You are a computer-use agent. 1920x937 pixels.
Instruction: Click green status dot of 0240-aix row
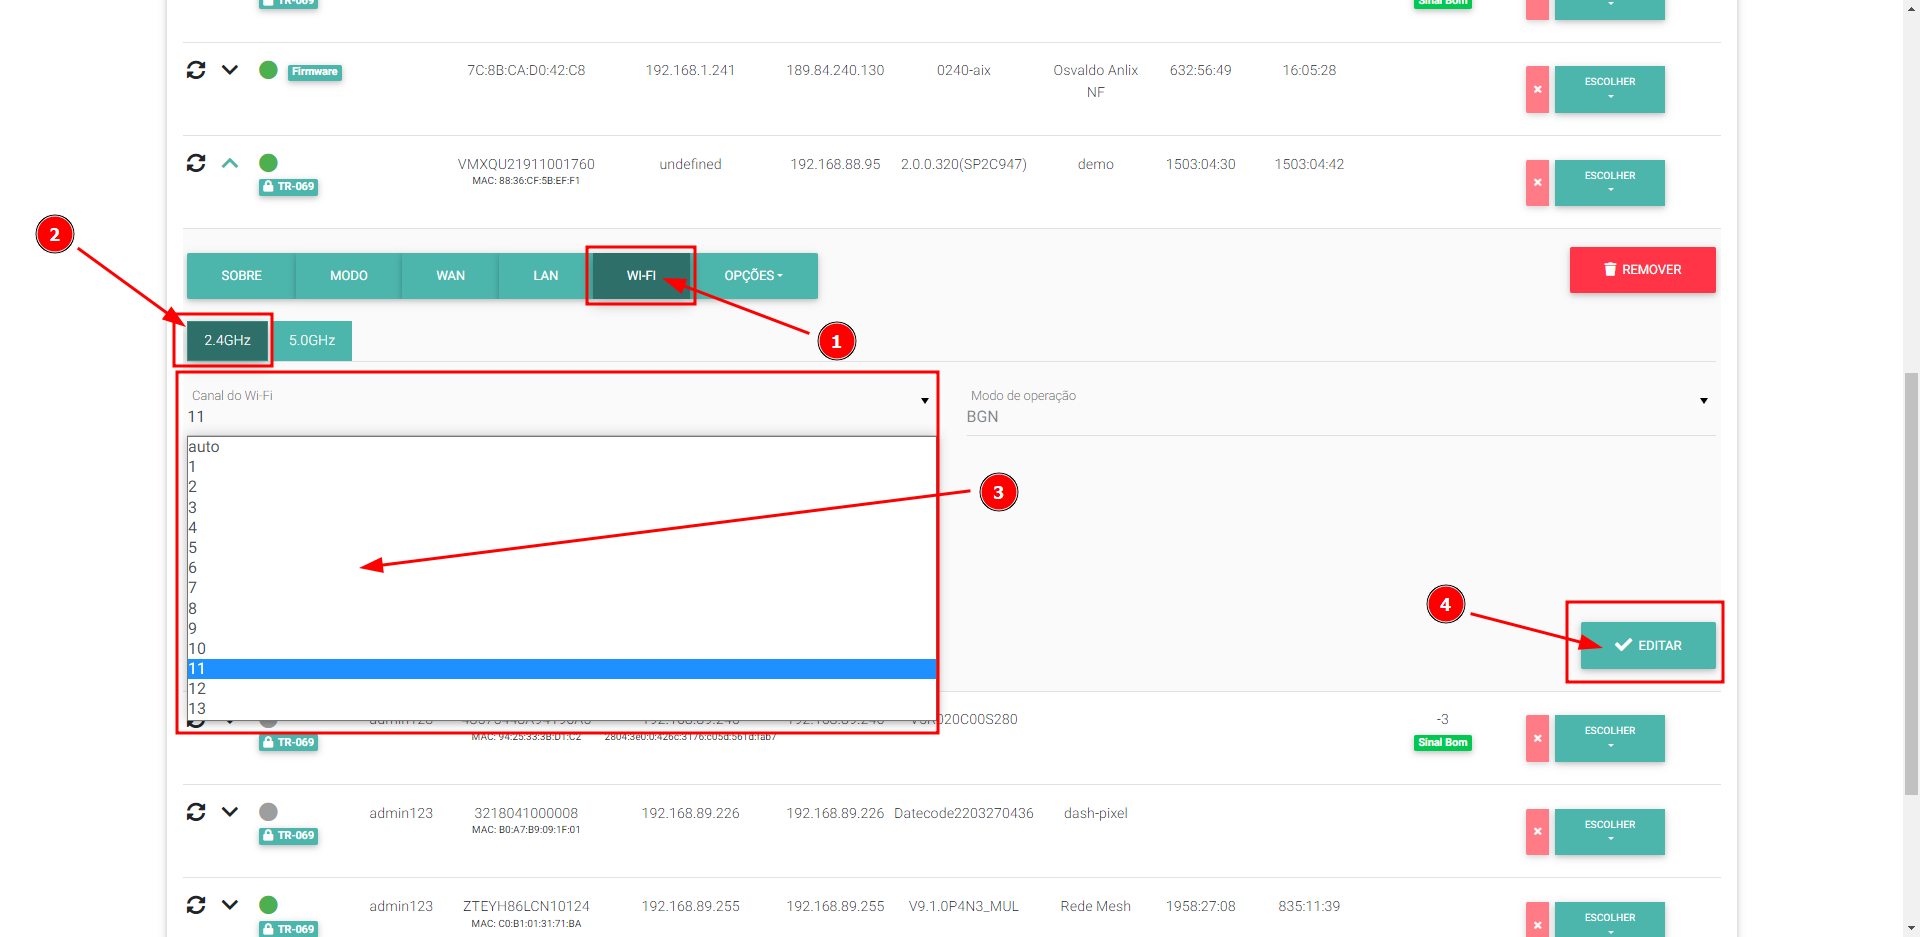point(268,70)
